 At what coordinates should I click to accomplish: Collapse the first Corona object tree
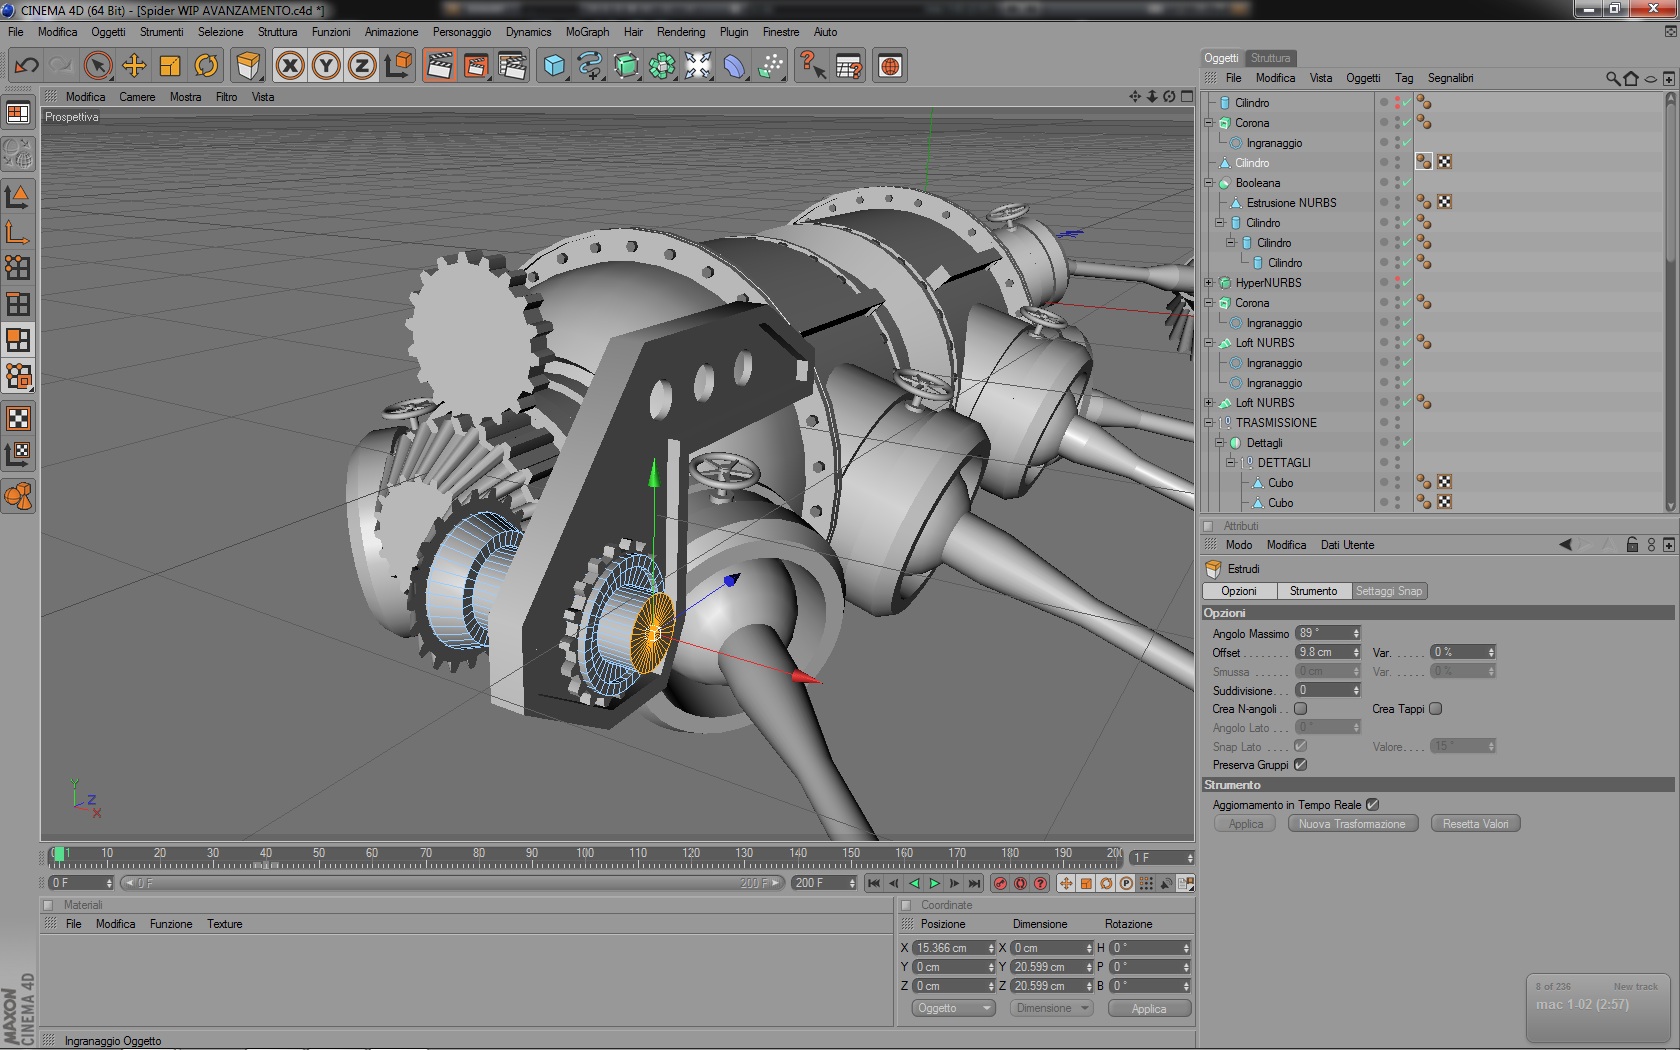coord(1209,123)
